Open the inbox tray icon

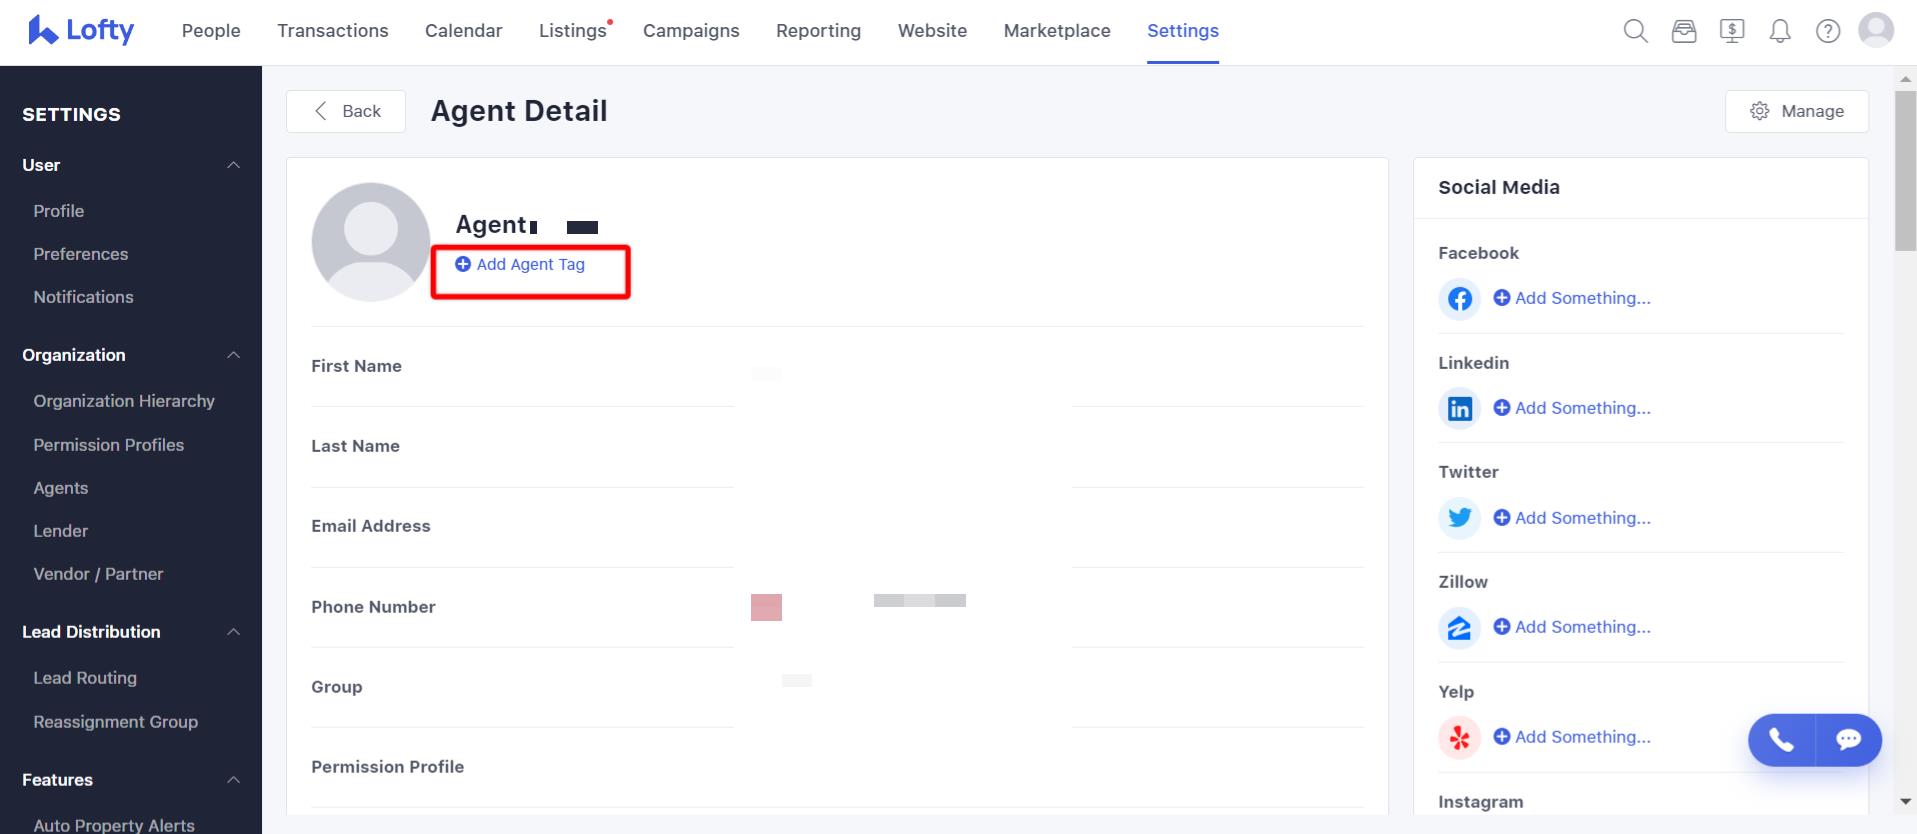pos(1684,31)
